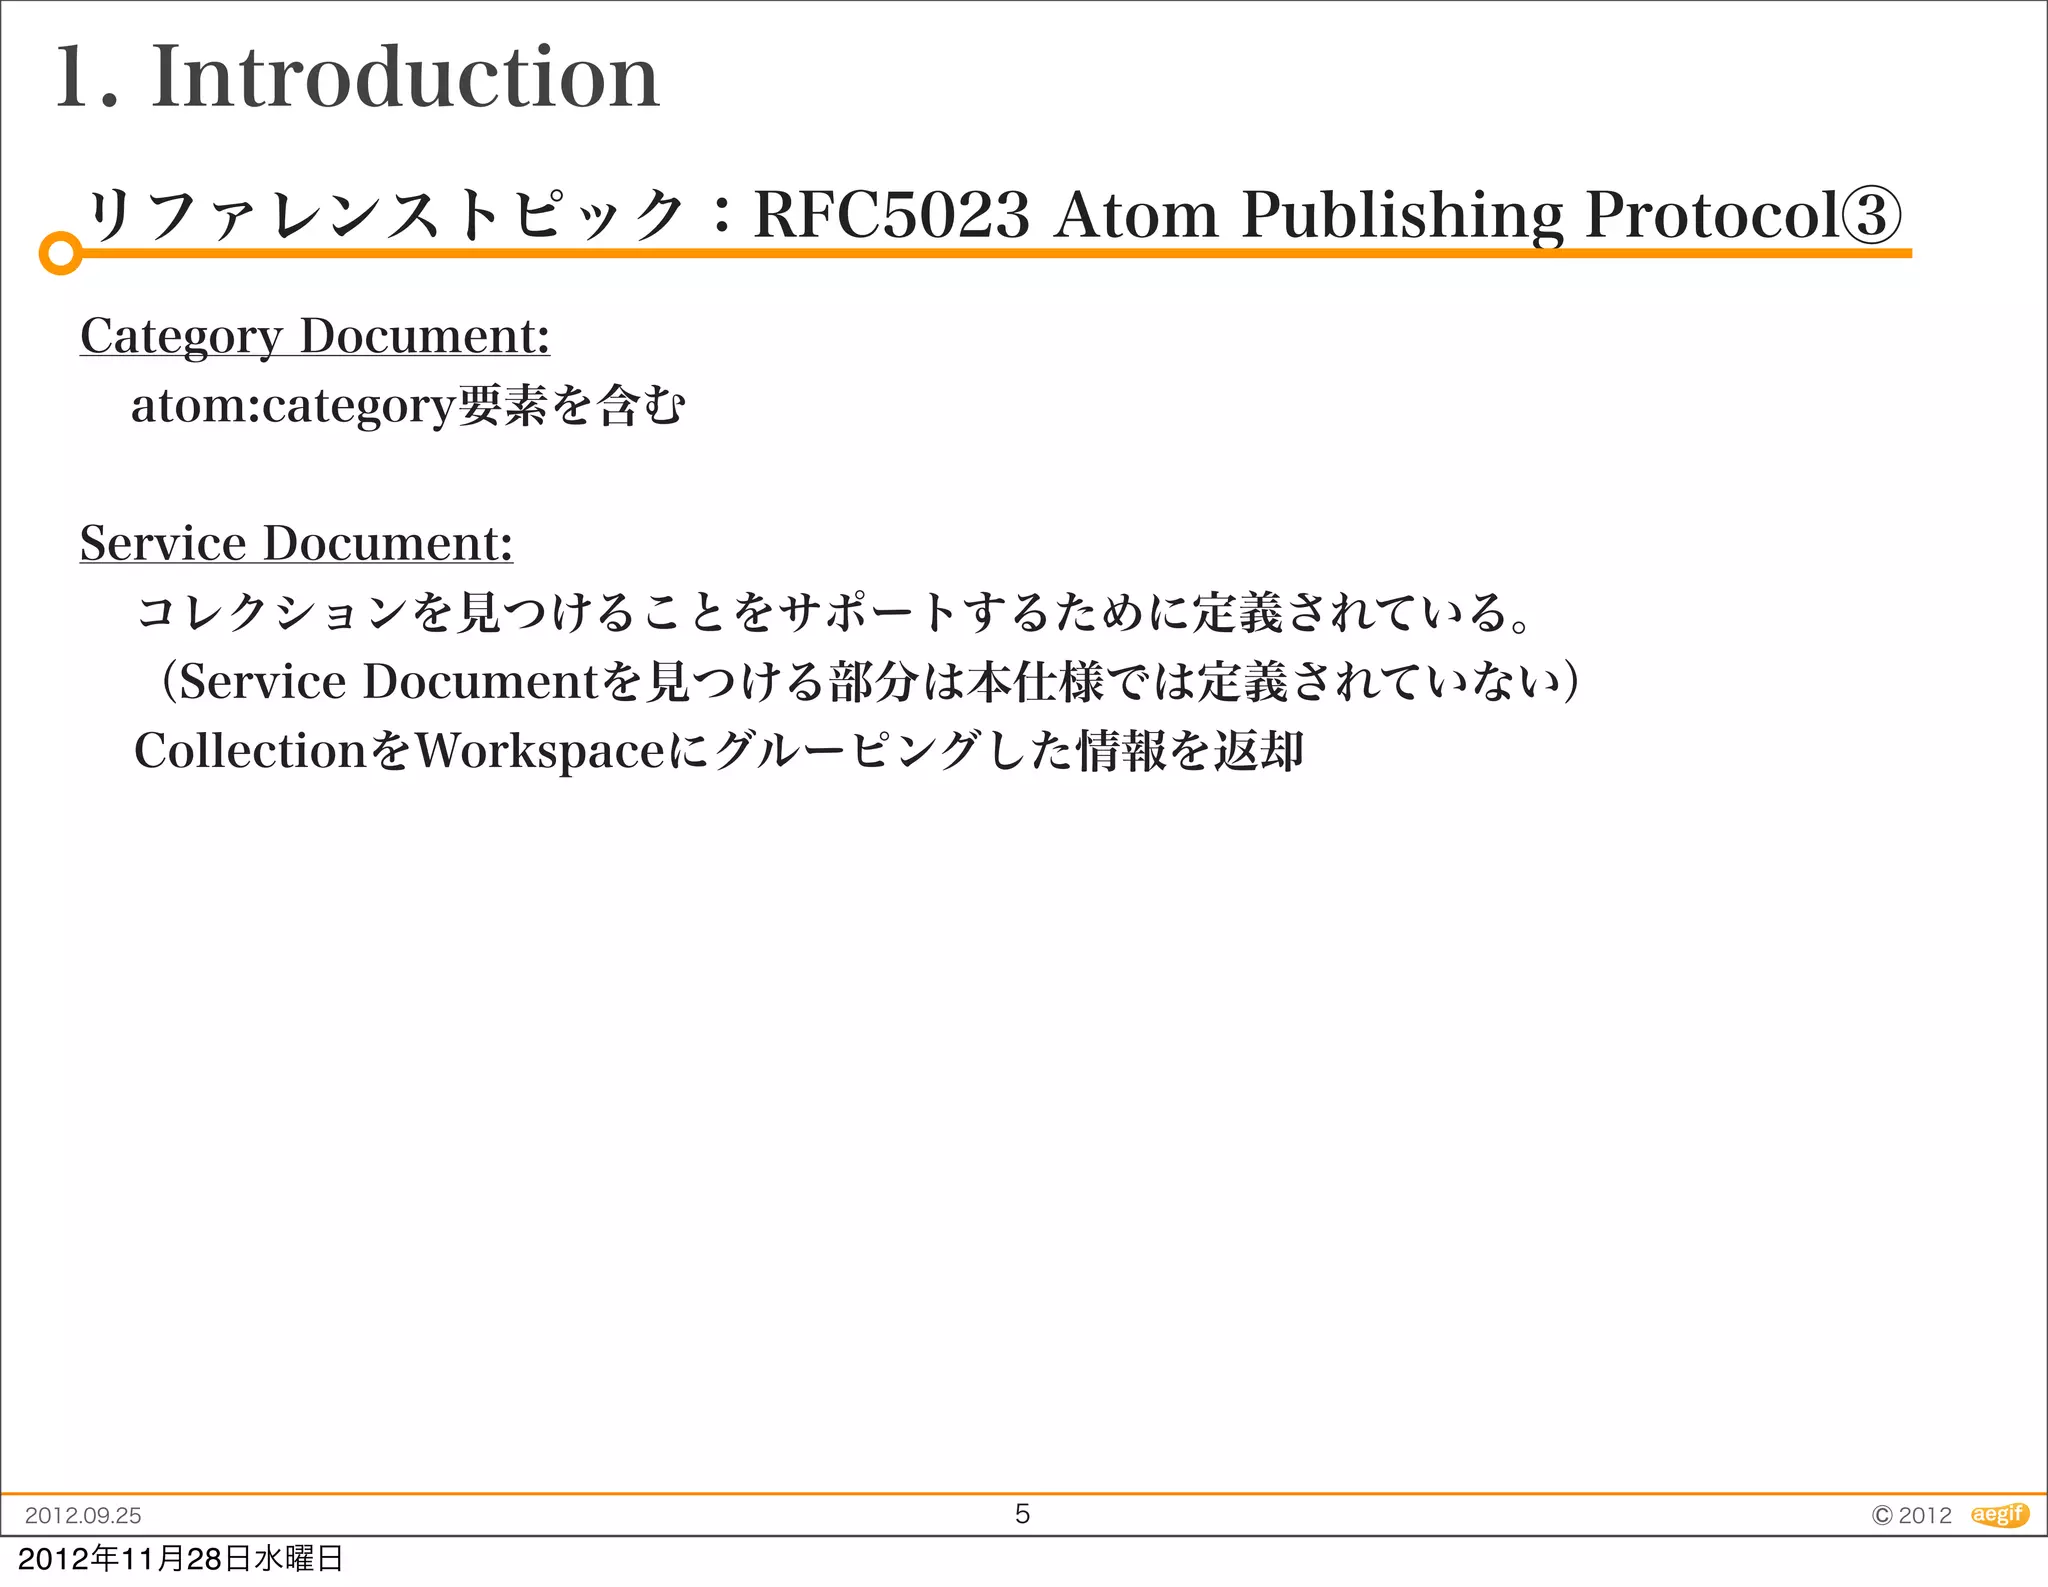This screenshot has height=1587, width=2048.
Task: Click the parenthetical '(Service Documentを見つける部分' line
Action: click(x=866, y=682)
